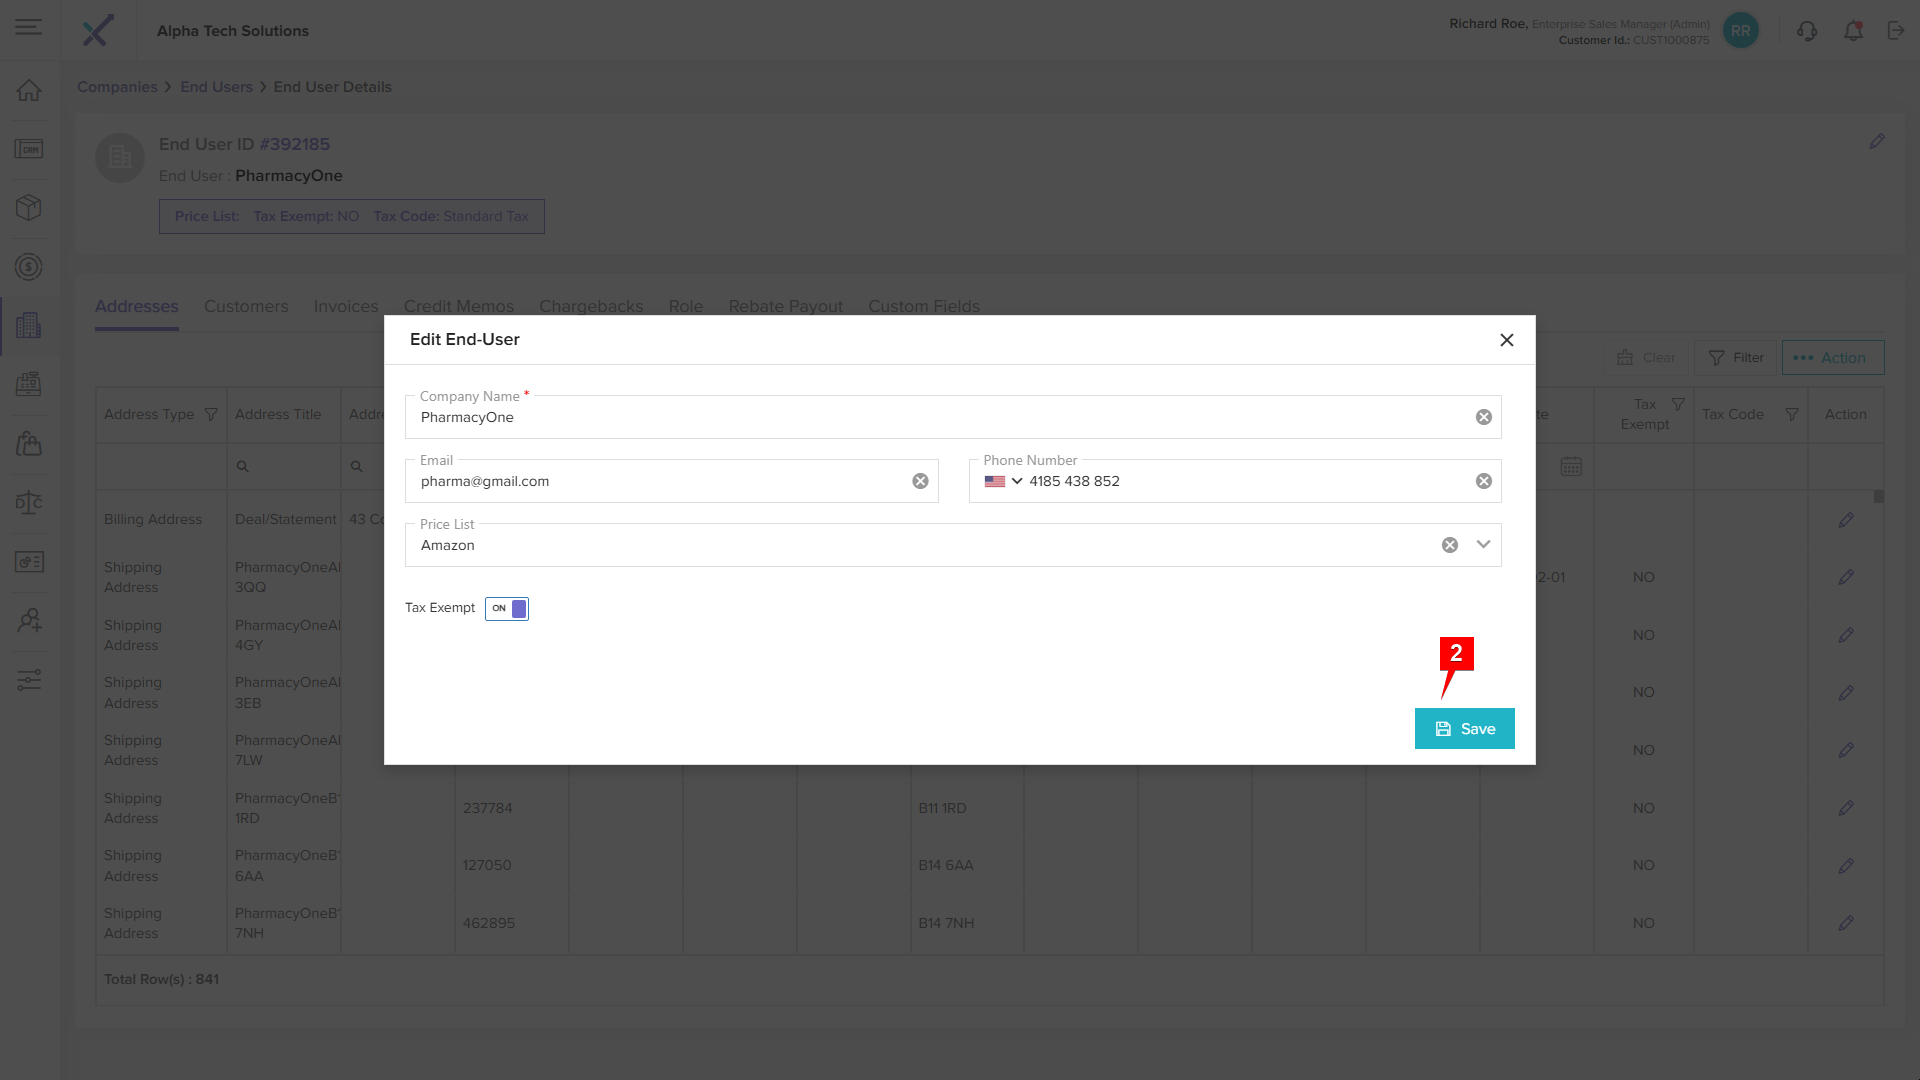Clear the Email field value

click(920, 482)
